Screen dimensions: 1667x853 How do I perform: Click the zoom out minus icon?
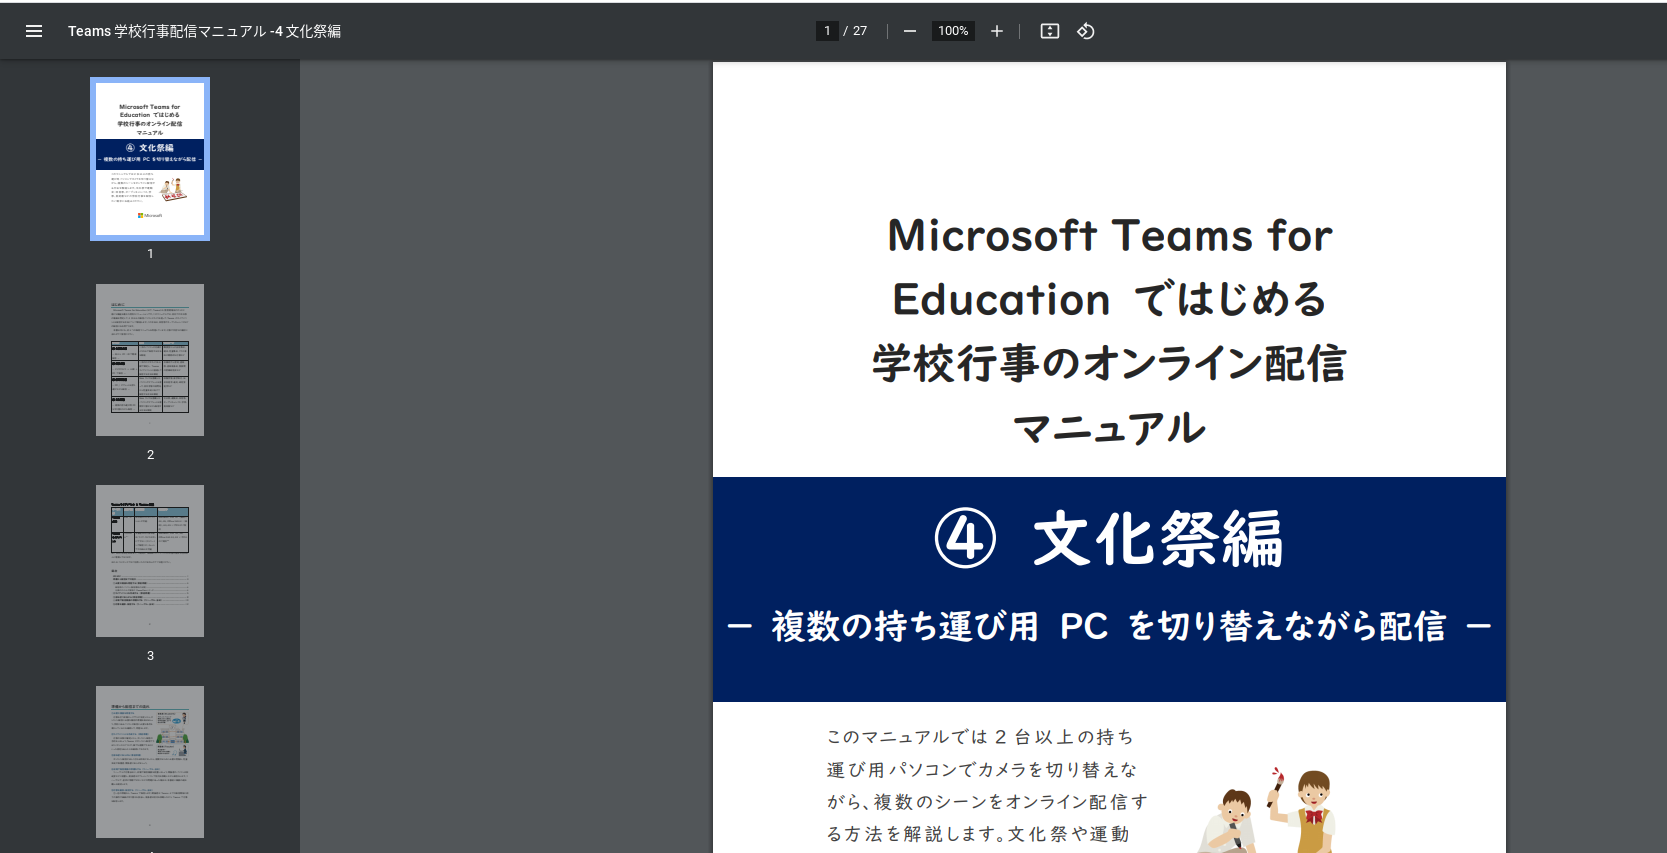pyautogui.click(x=910, y=31)
